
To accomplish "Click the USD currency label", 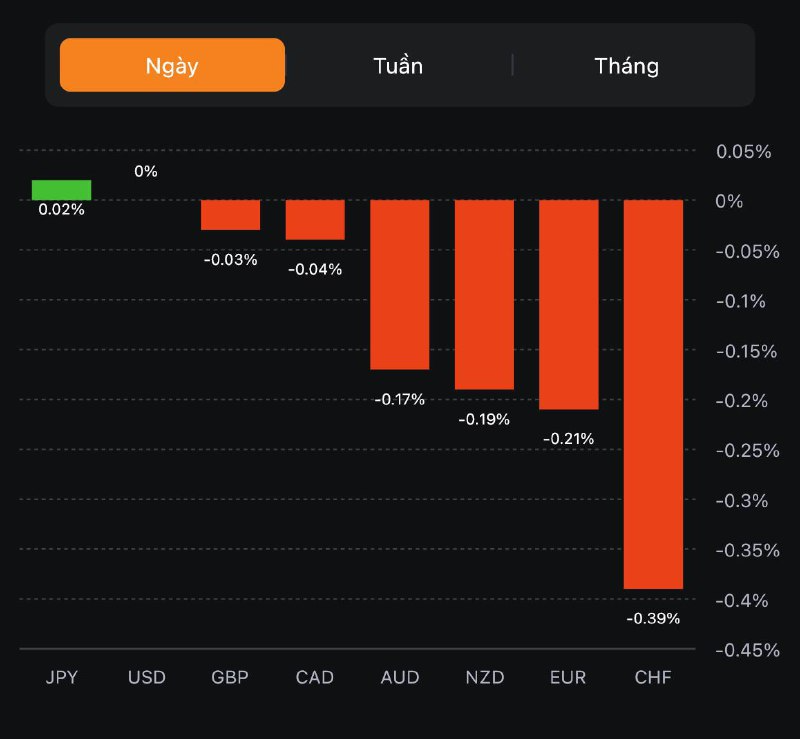I will [x=146, y=677].
